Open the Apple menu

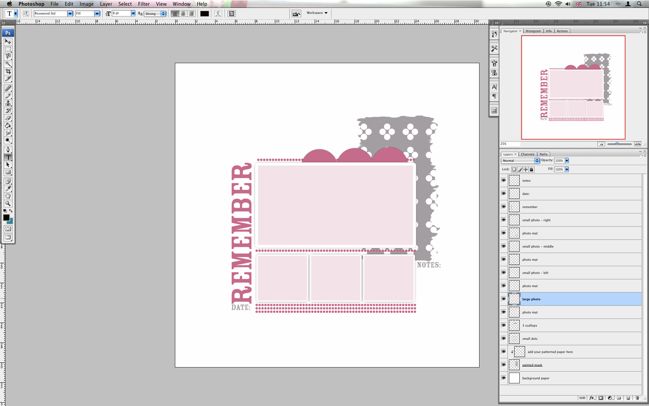coord(9,4)
